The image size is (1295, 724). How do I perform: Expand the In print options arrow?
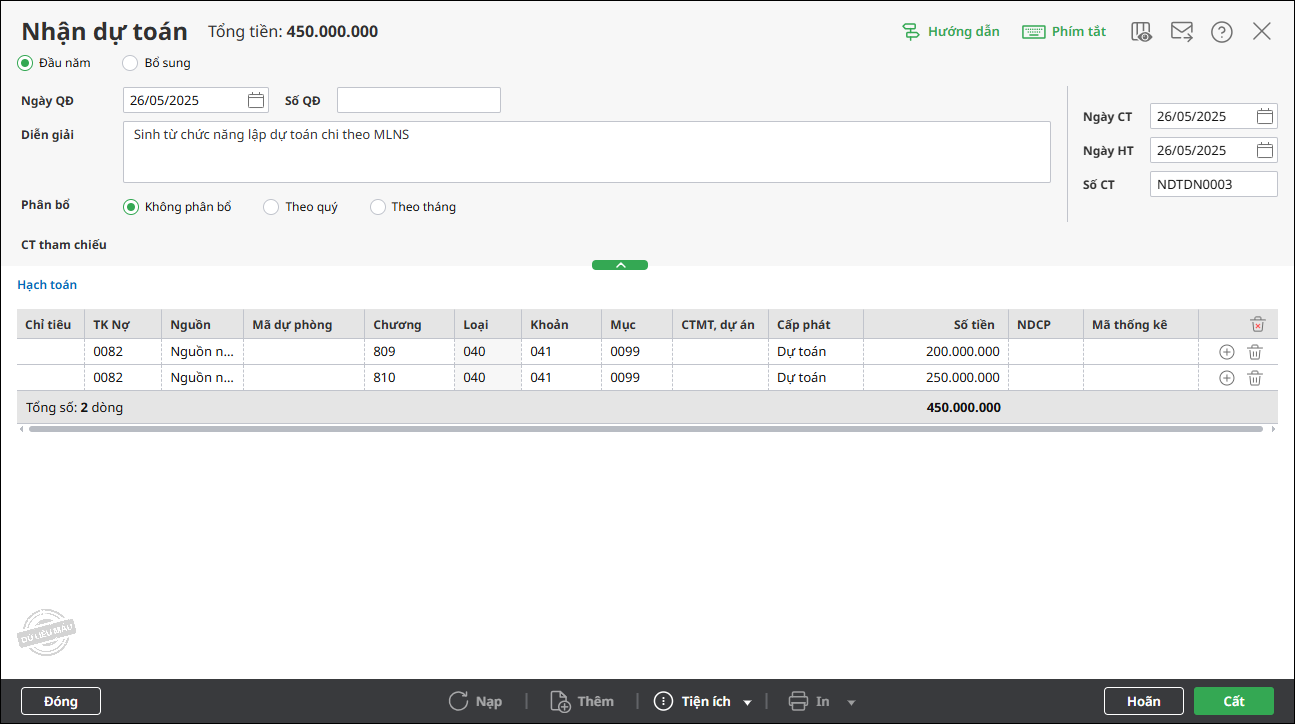[x=852, y=702]
